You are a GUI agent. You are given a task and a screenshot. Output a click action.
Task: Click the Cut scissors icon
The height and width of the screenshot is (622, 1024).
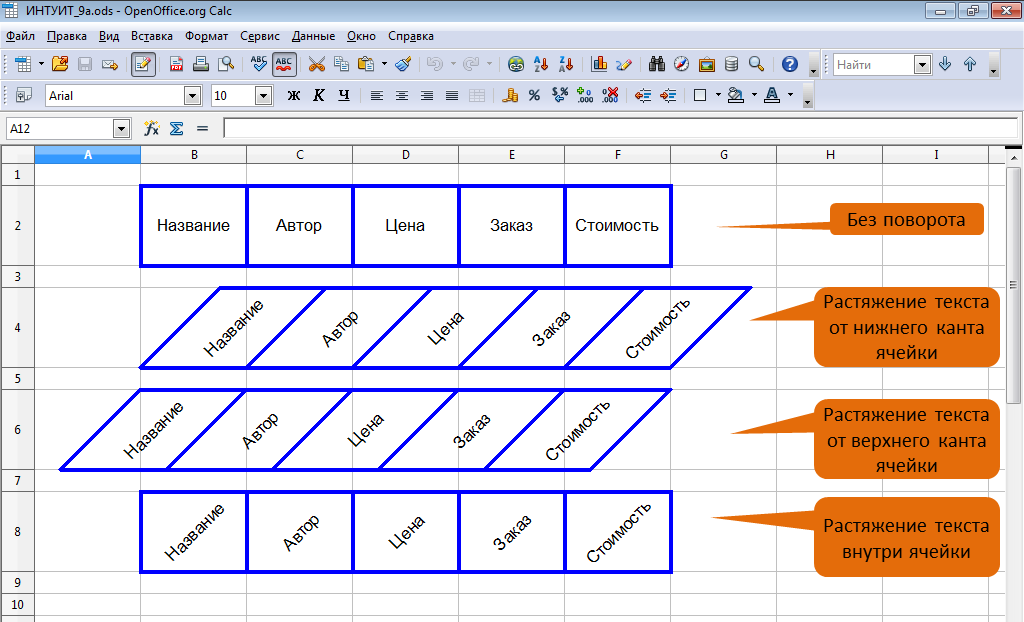(316, 64)
